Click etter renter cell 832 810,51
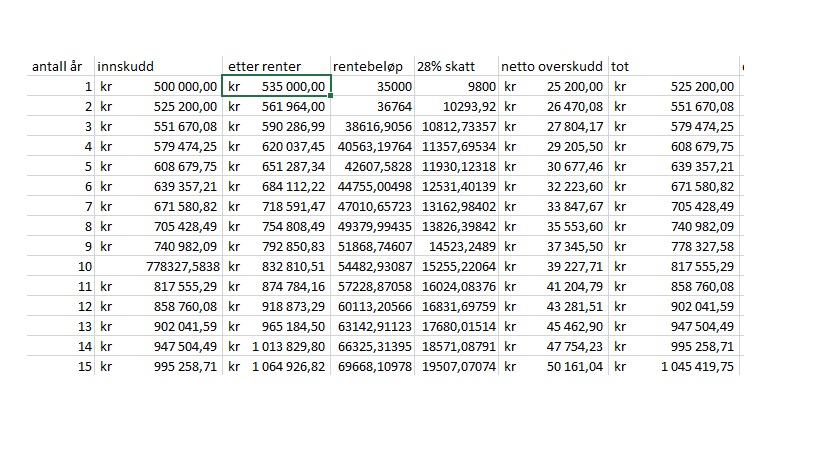The width and height of the screenshot is (819, 460). click(276, 266)
